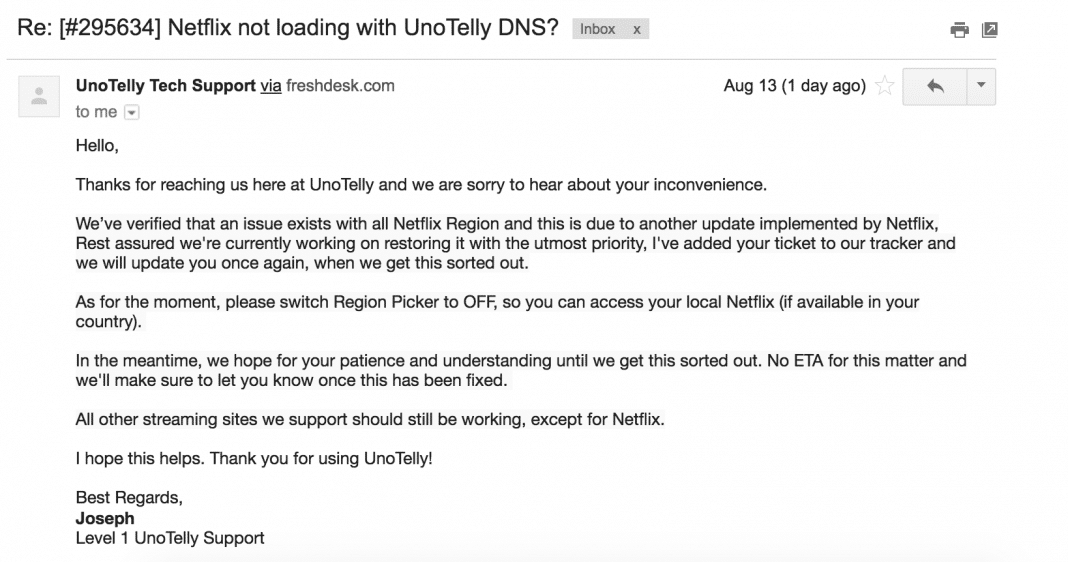Remove the Inbox label with the x
The image size is (1068, 562).
(x=637, y=29)
